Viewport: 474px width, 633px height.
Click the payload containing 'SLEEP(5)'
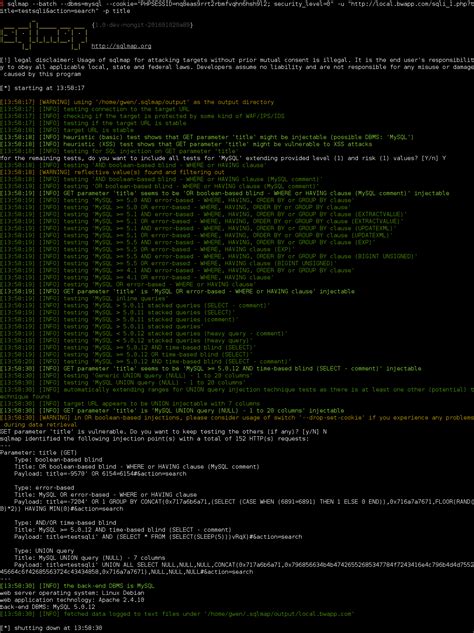158,537
